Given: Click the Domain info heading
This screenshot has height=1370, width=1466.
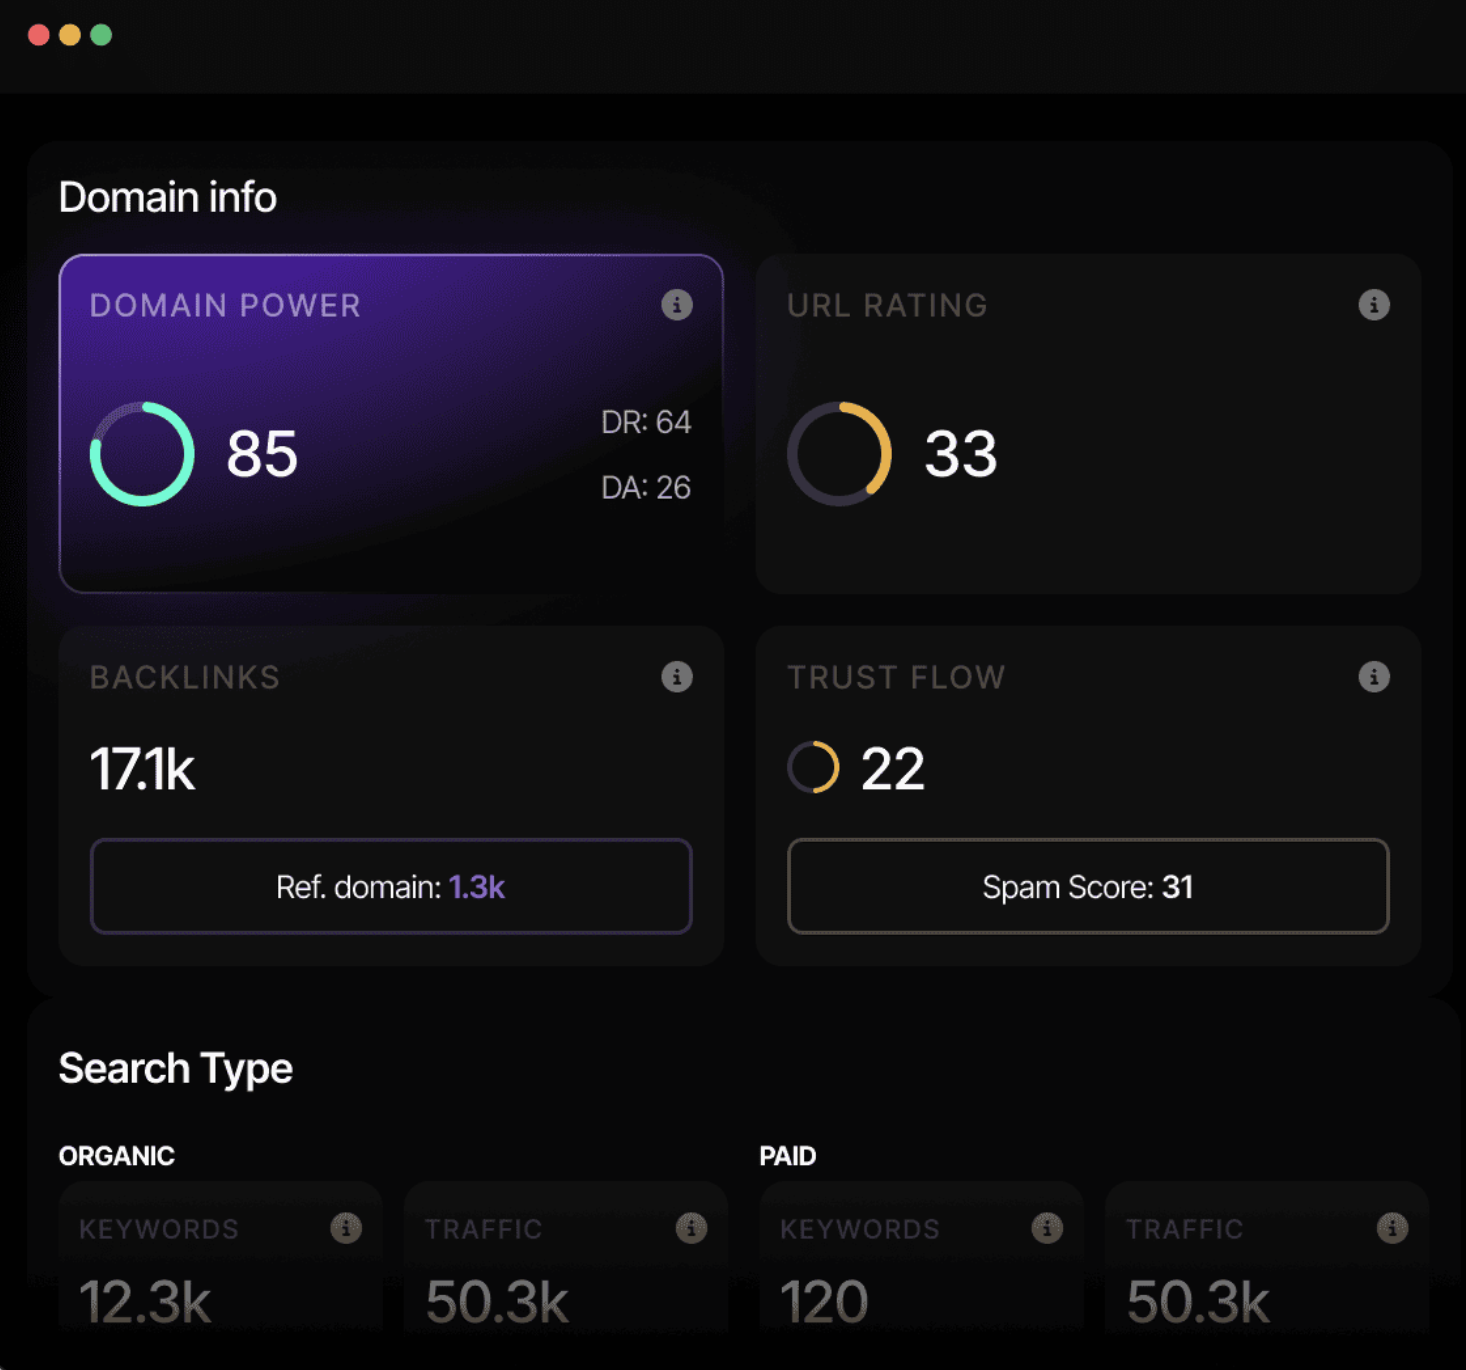Looking at the screenshot, I should tap(168, 197).
